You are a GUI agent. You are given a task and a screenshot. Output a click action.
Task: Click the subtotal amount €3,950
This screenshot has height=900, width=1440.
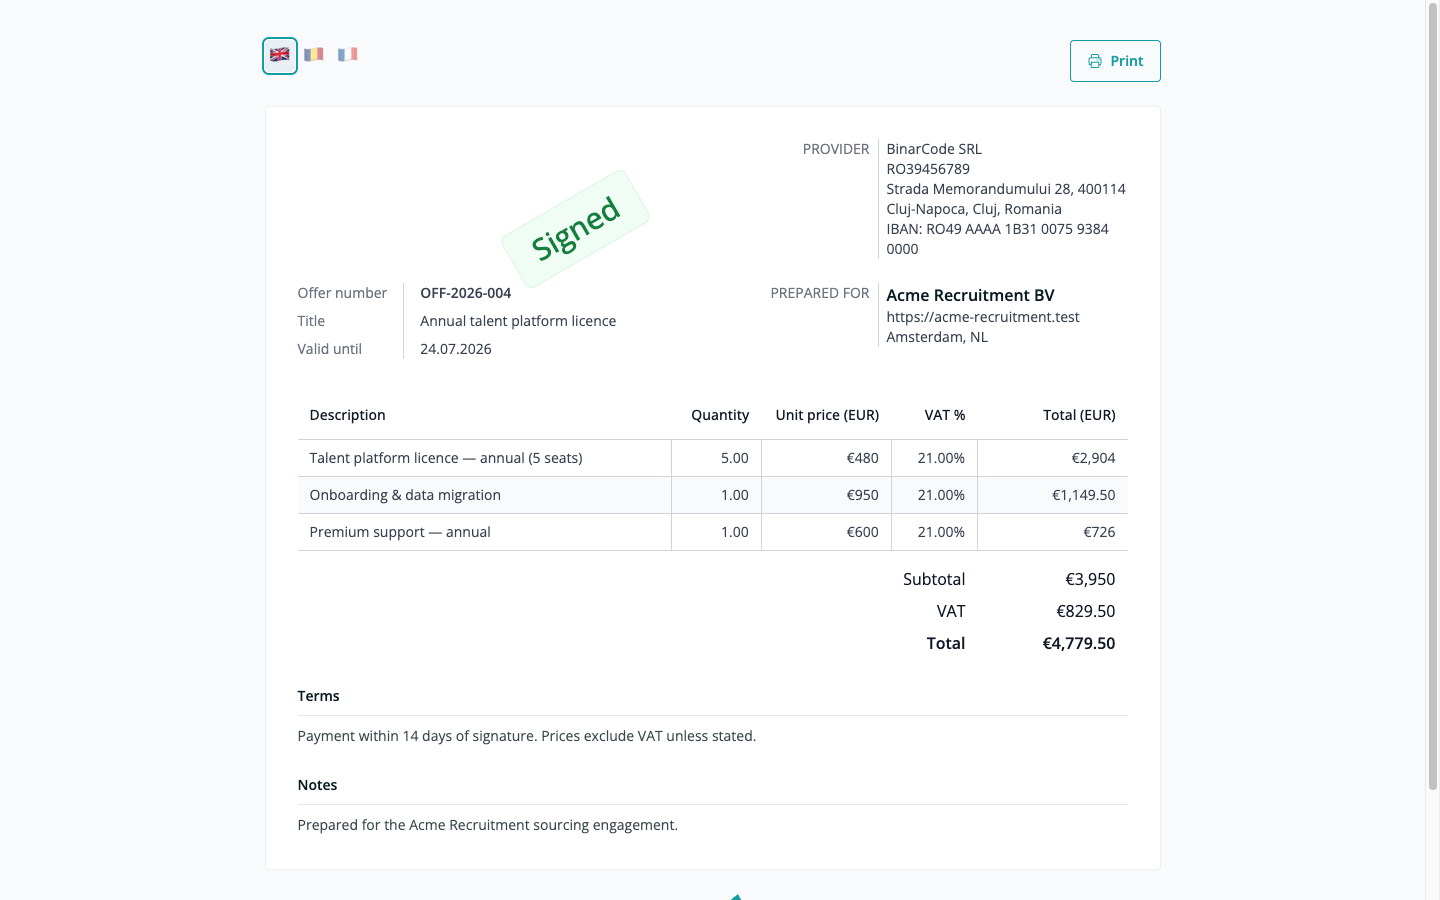pos(1090,579)
